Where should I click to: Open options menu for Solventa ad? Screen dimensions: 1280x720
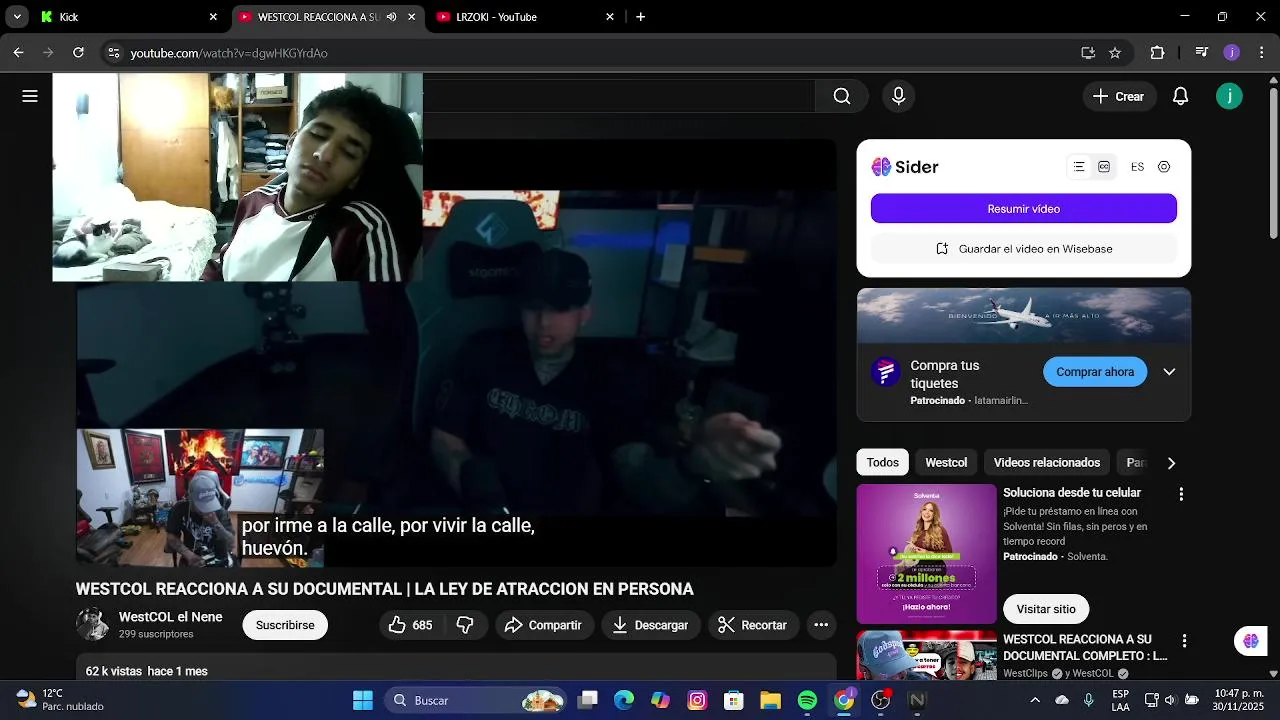point(1181,494)
